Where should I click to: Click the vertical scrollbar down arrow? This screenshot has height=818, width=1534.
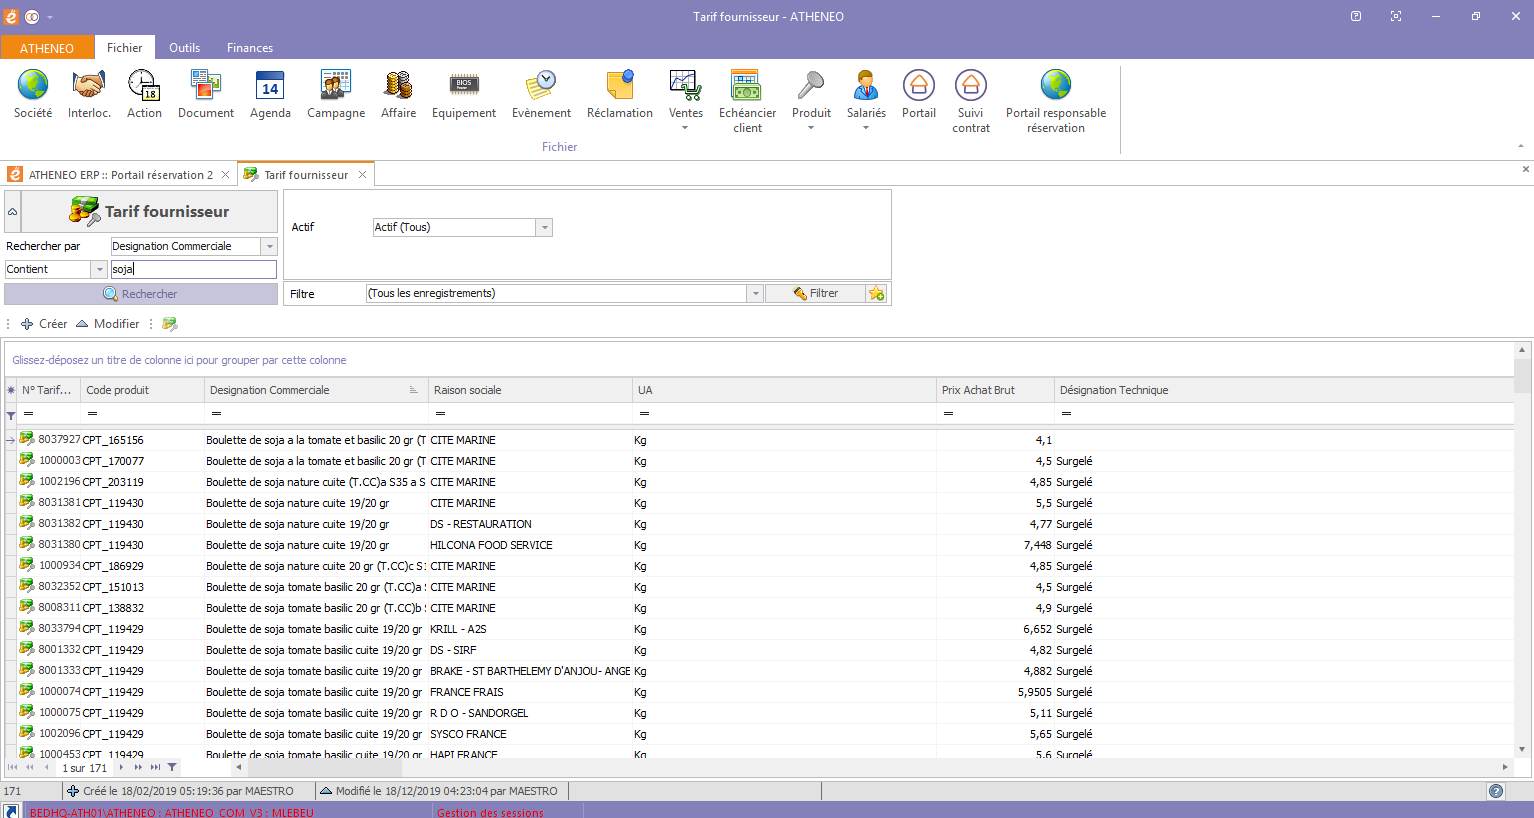pyautogui.click(x=1522, y=749)
